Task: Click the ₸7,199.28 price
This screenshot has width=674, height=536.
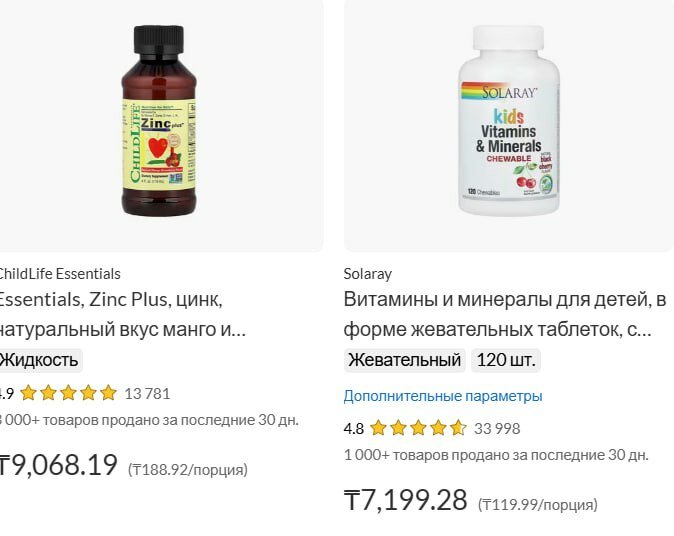Action: tap(405, 499)
